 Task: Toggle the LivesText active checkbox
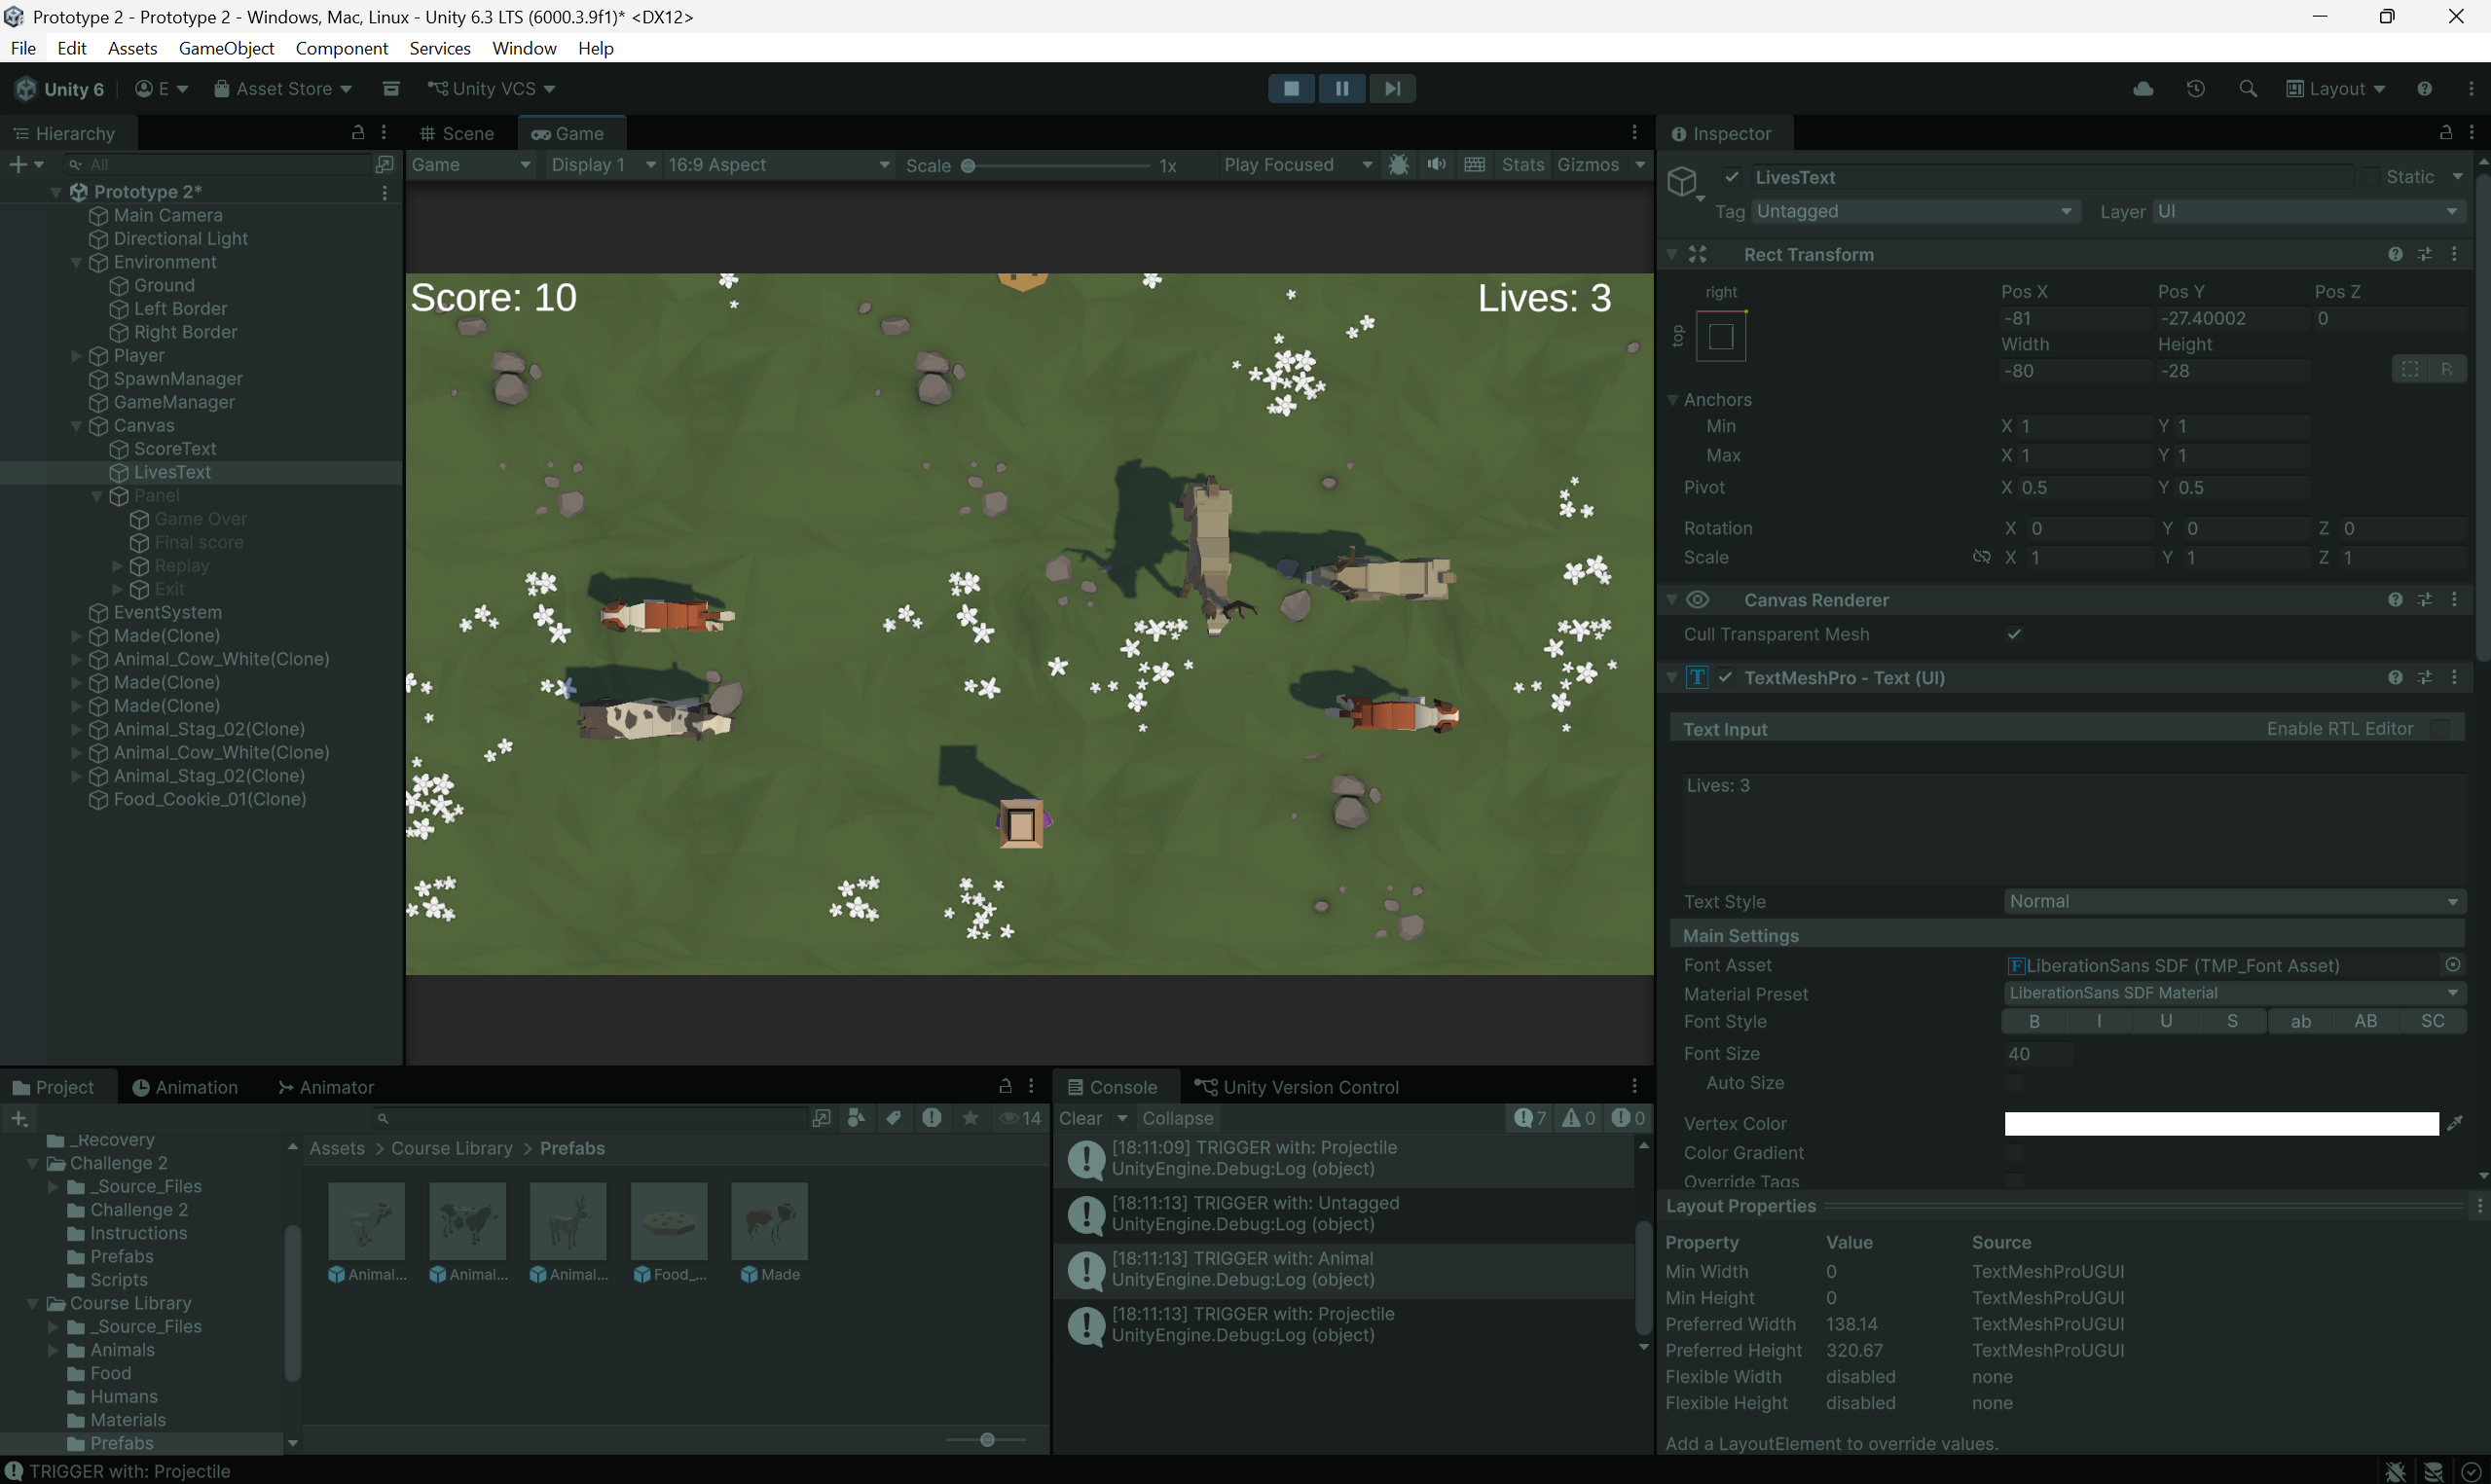click(x=1732, y=177)
